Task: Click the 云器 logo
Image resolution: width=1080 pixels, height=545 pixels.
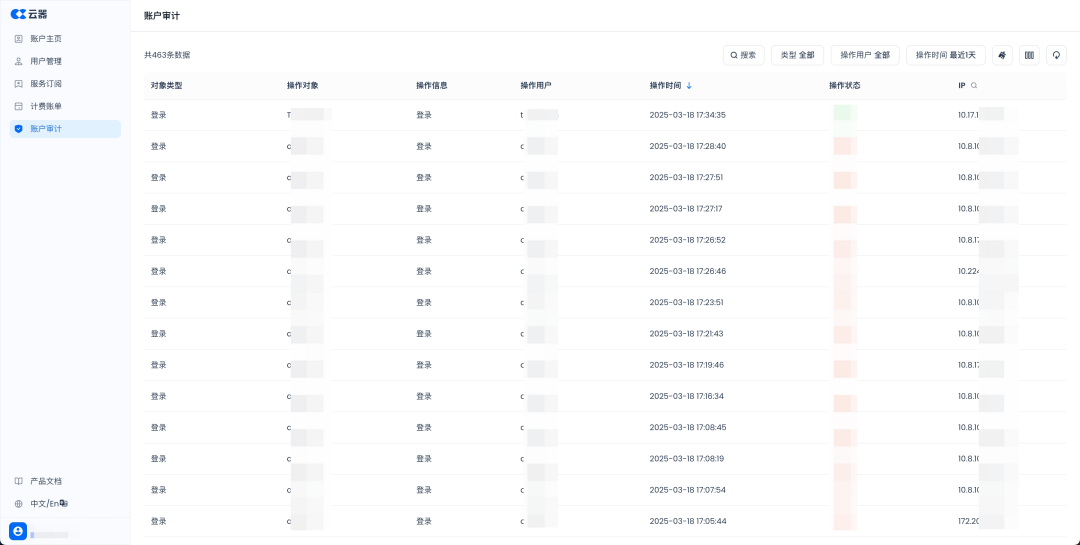Action: (29, 14)
